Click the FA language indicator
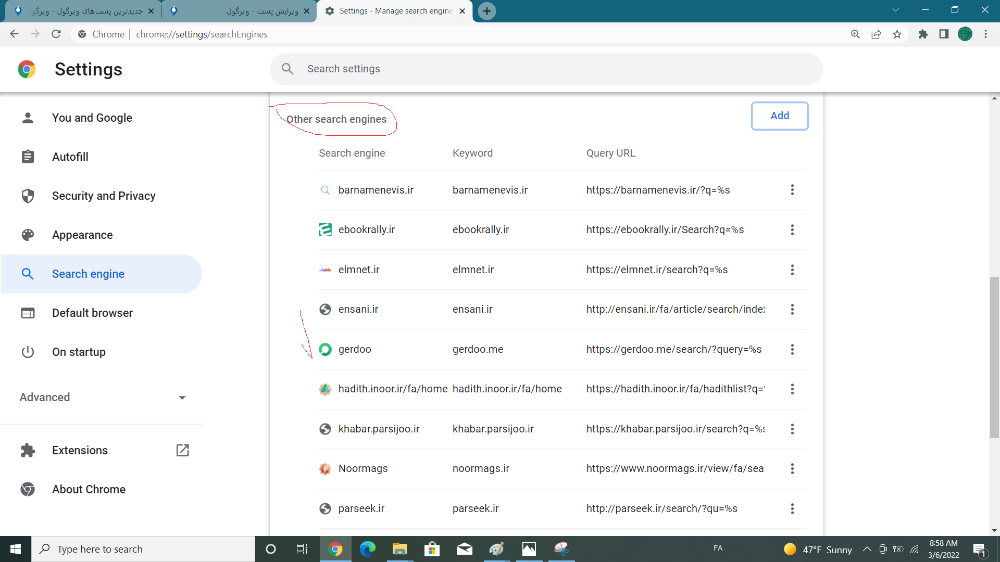This screenshot has height=562, width=1000. [x=717, y=548]
